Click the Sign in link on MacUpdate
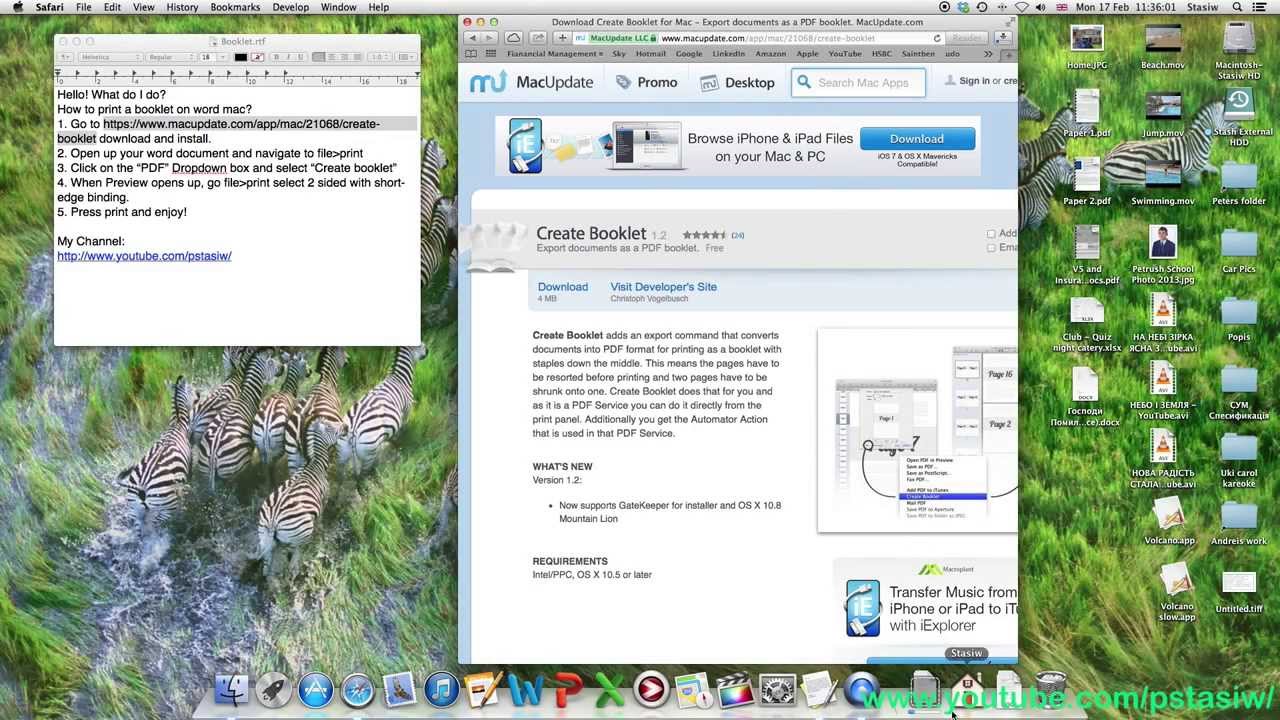Viewport: 1280px width, 720px height. tap(974, 81)
